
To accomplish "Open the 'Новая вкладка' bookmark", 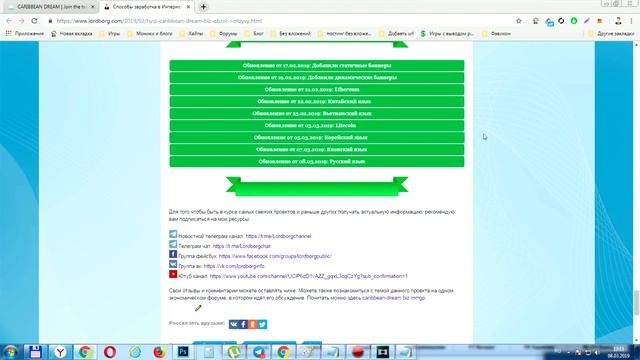I will click(72, 33).
